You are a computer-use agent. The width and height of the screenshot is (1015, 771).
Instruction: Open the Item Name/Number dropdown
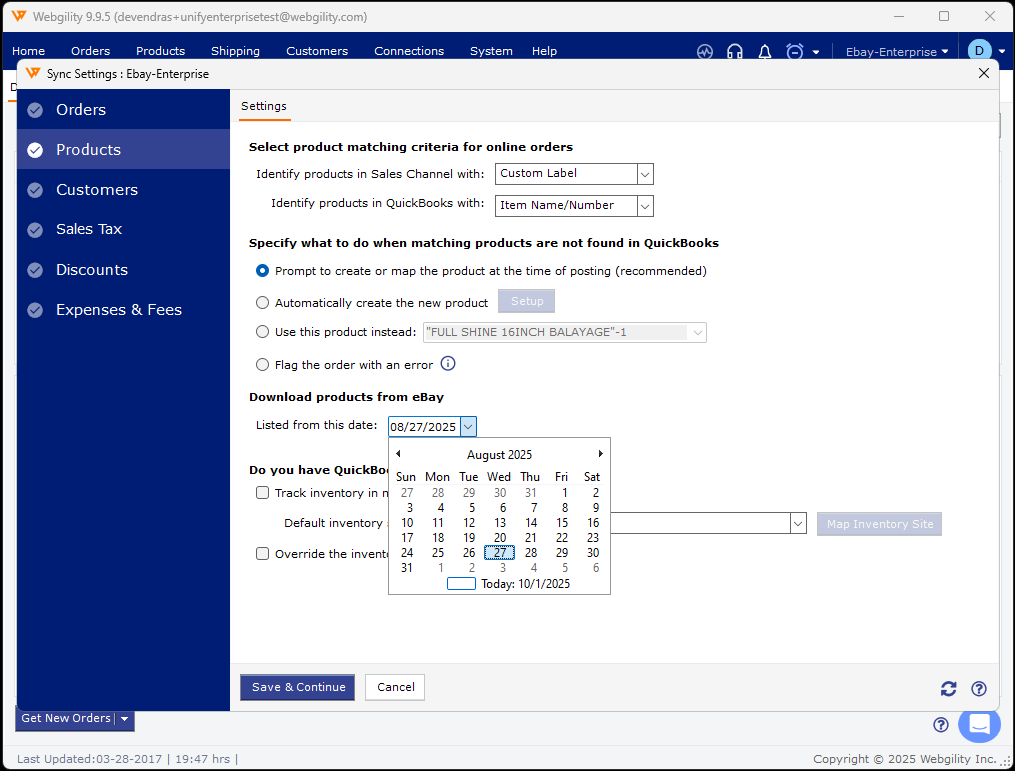[x=645, y=206]
